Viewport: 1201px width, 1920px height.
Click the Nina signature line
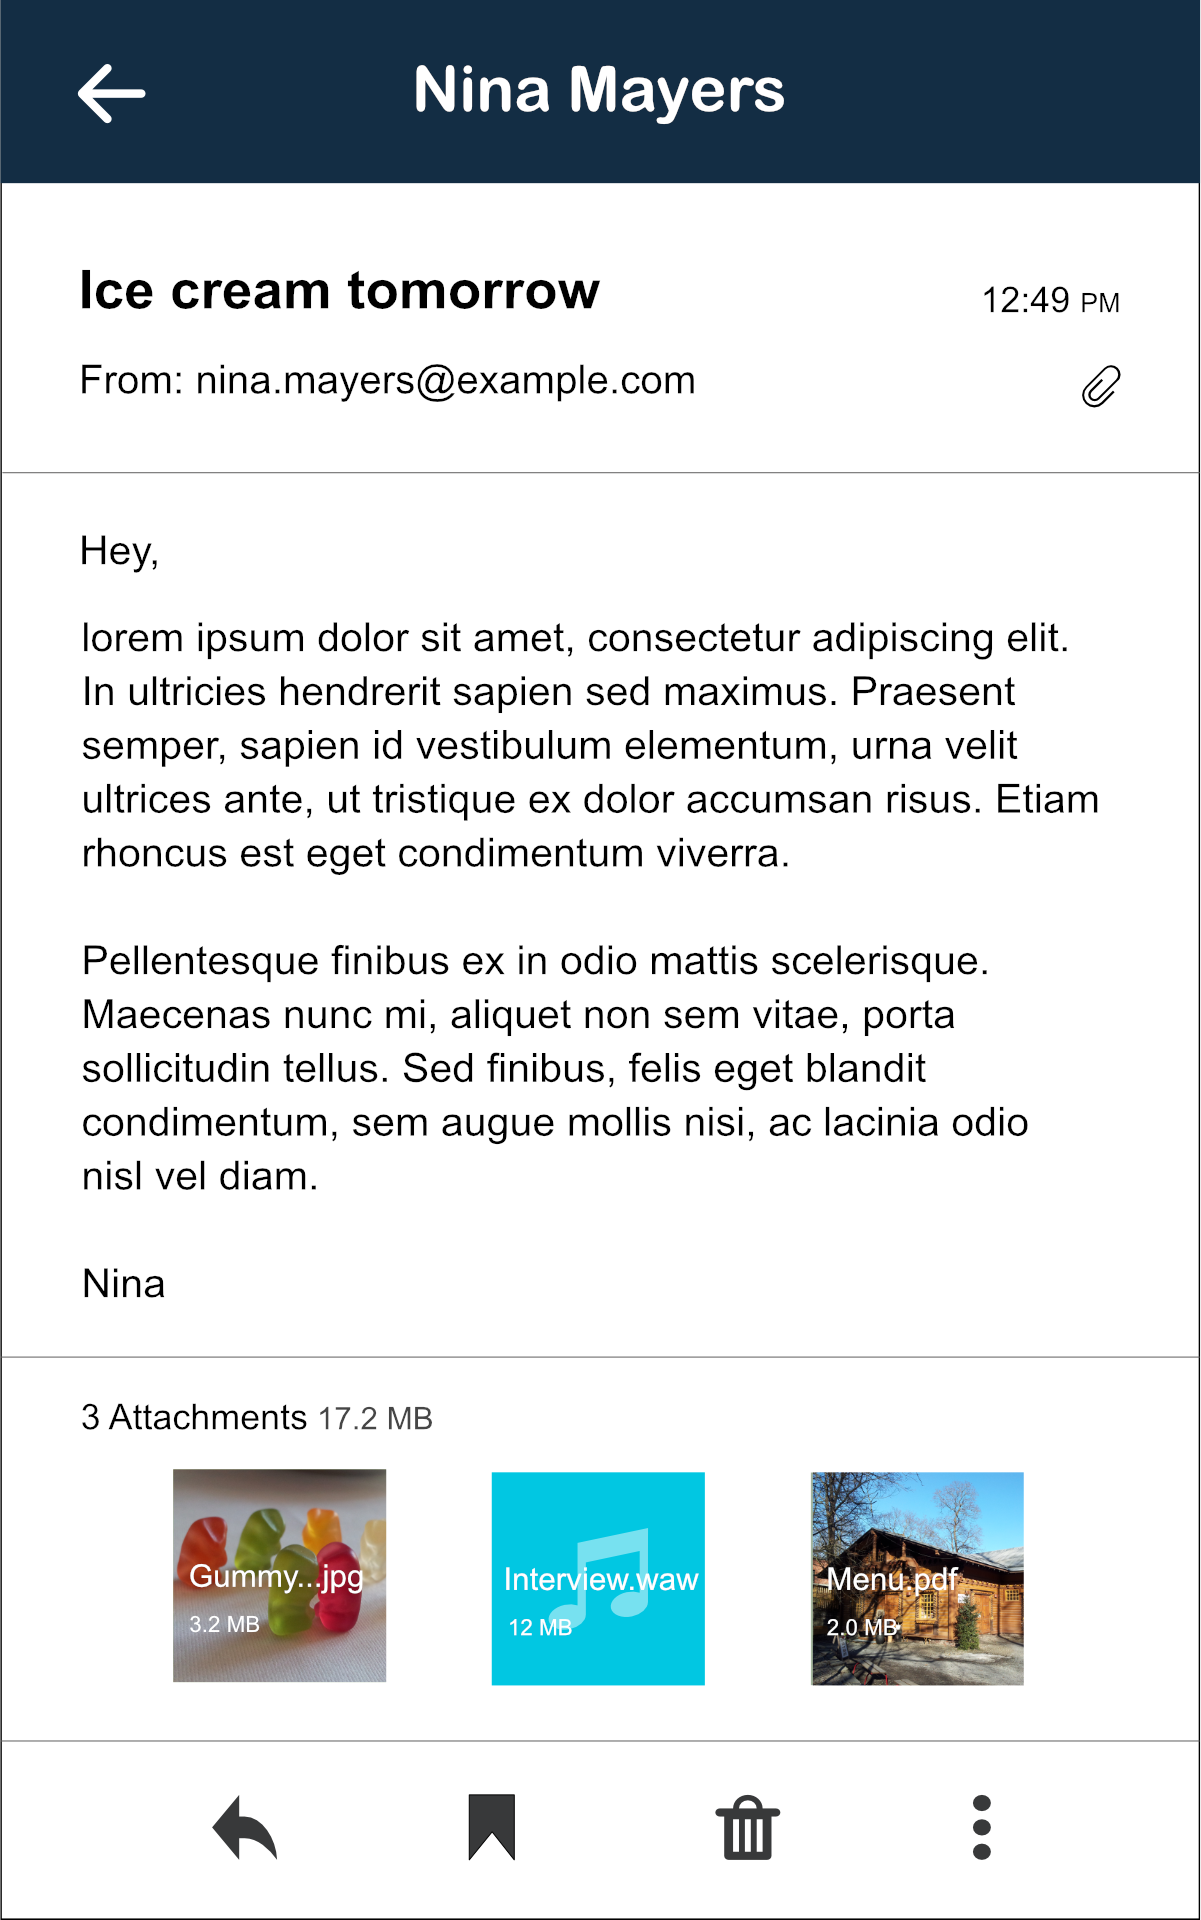124,1284
